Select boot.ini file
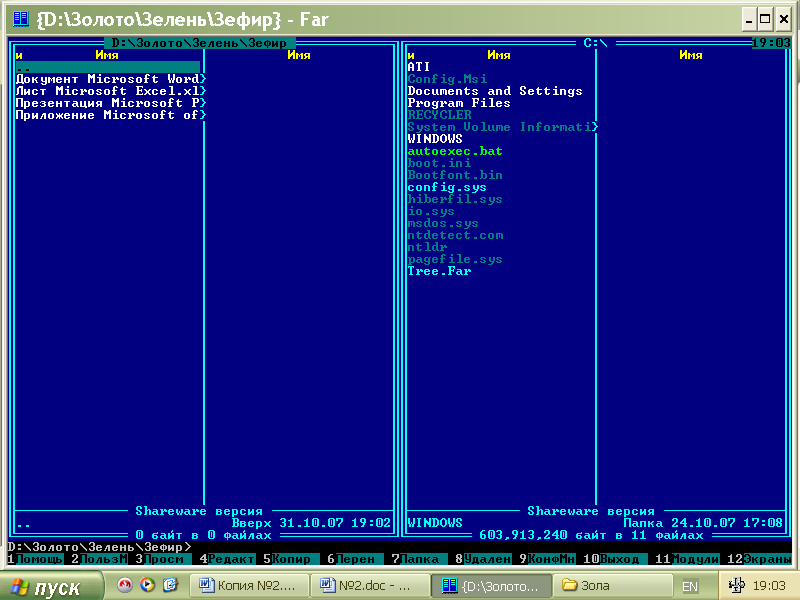The image size is (800, 600). 439,163
